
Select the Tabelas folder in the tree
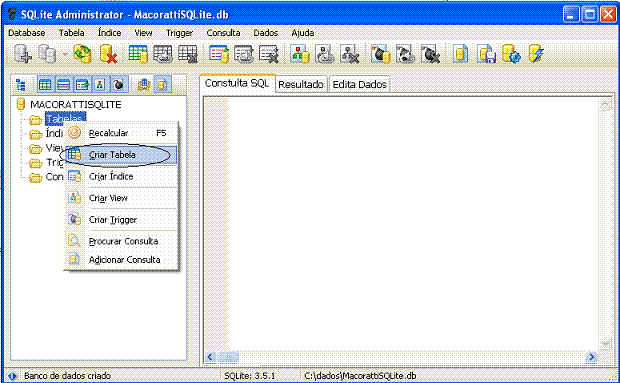tap(64, 118)
